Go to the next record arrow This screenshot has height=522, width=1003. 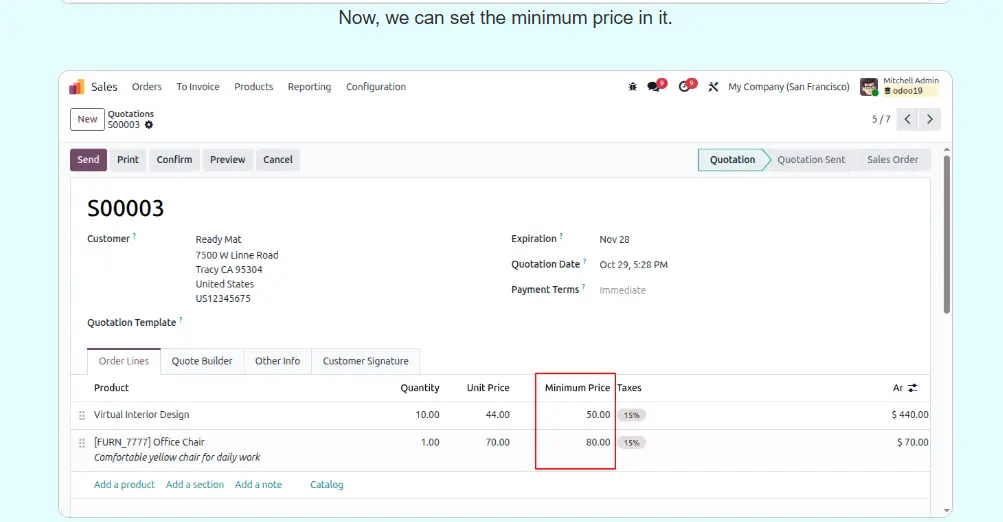point(930,119)
